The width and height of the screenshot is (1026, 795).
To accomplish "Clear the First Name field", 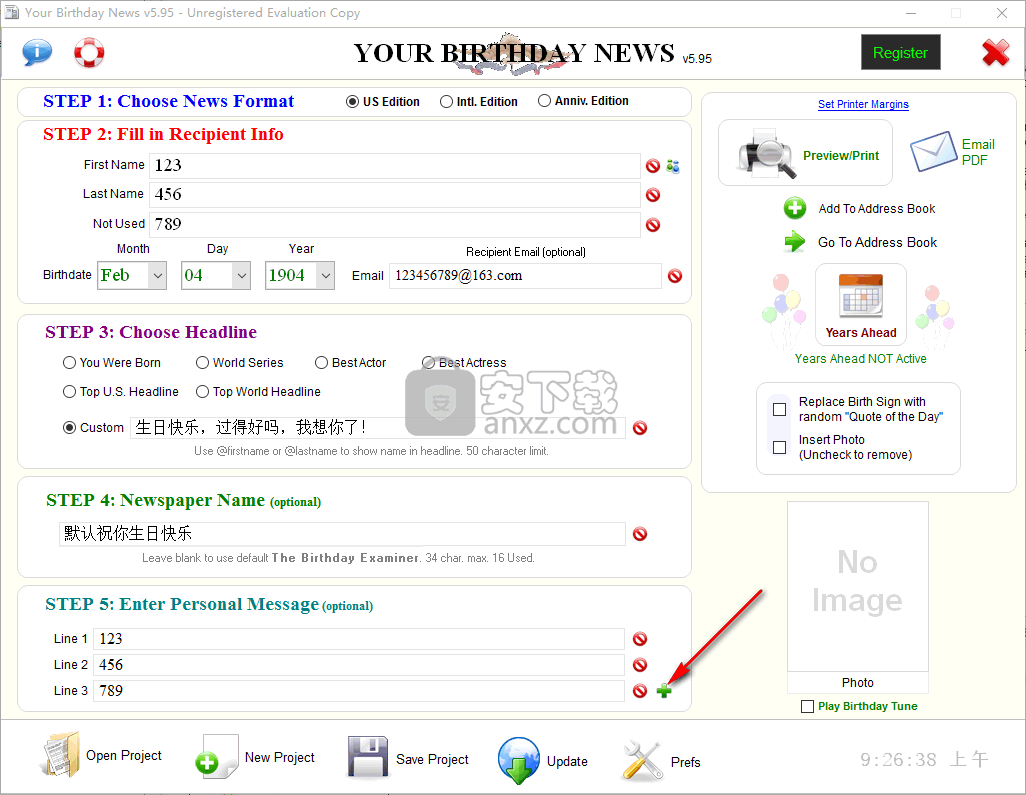I will point(652,166).
